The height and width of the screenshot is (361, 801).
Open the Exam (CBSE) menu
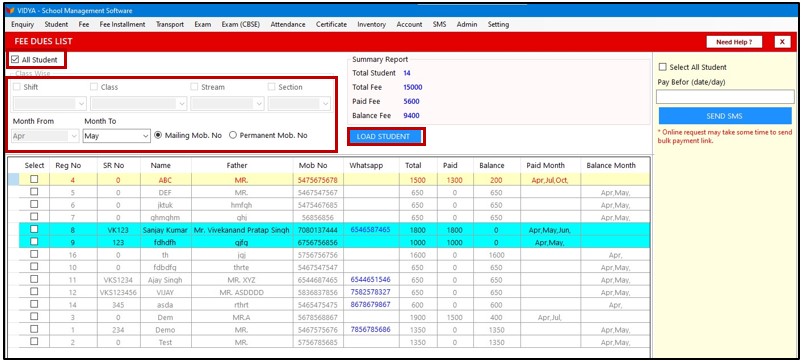point(241,25)
